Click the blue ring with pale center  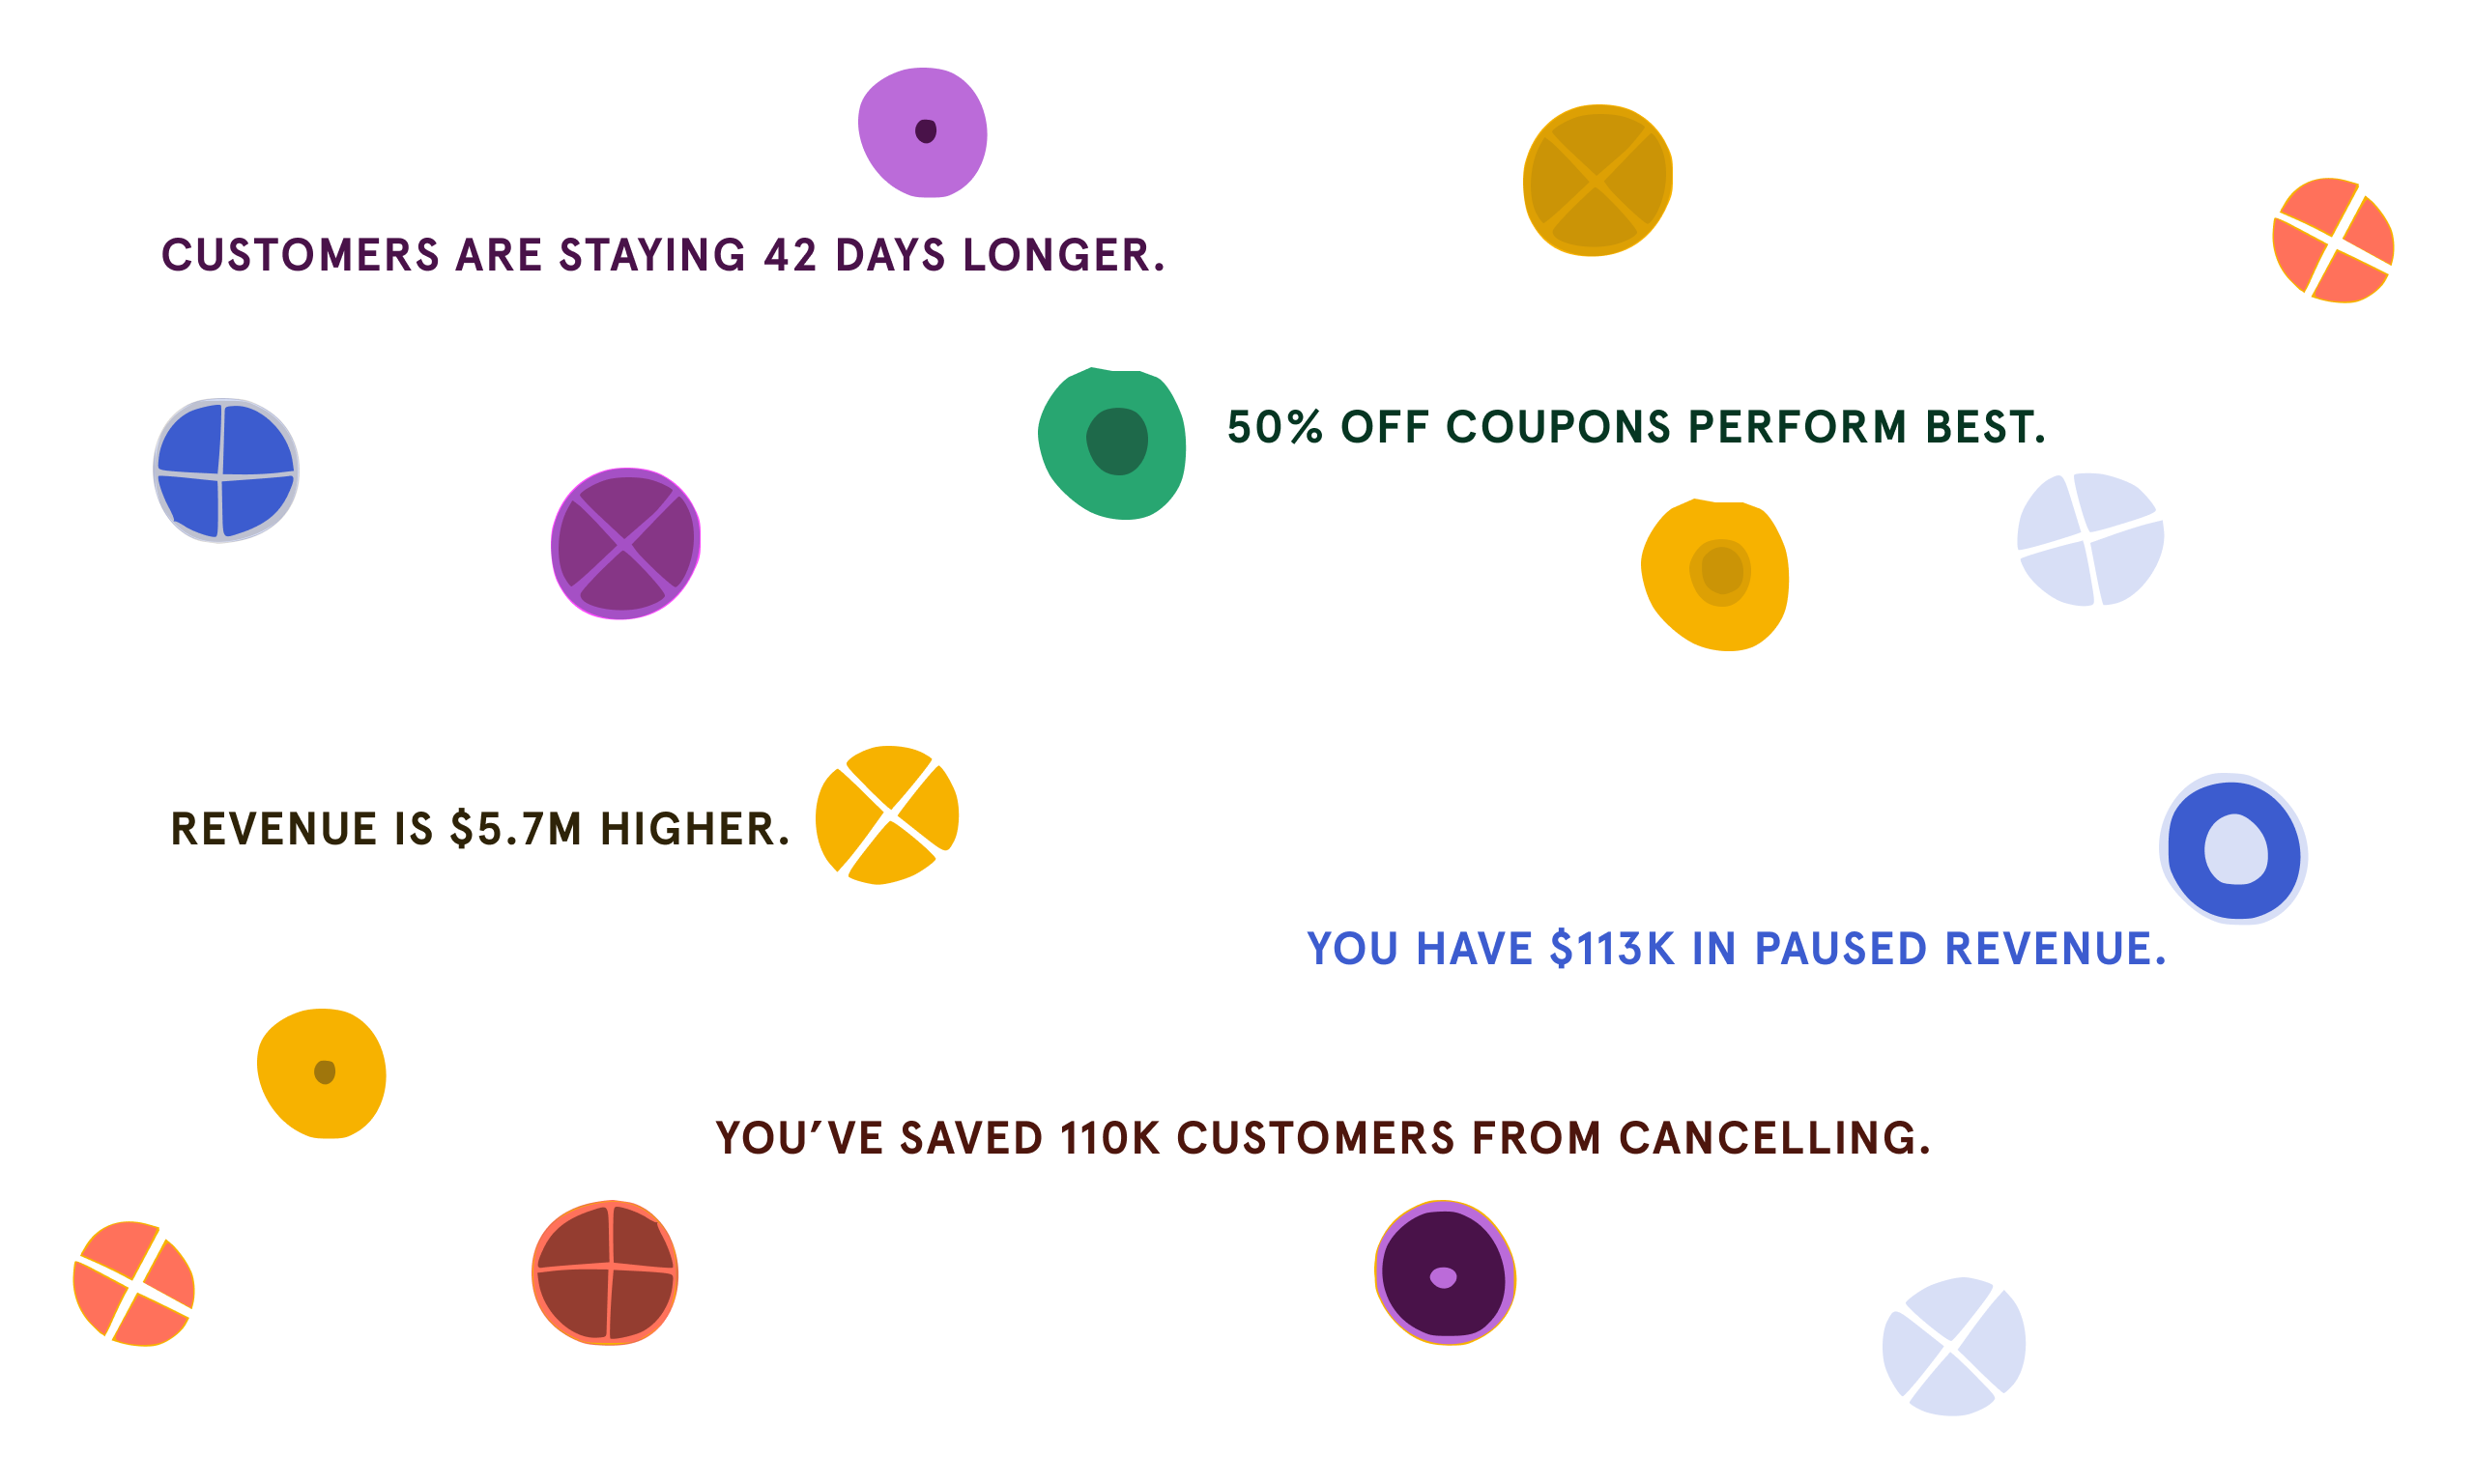[x=2232, y=849]
